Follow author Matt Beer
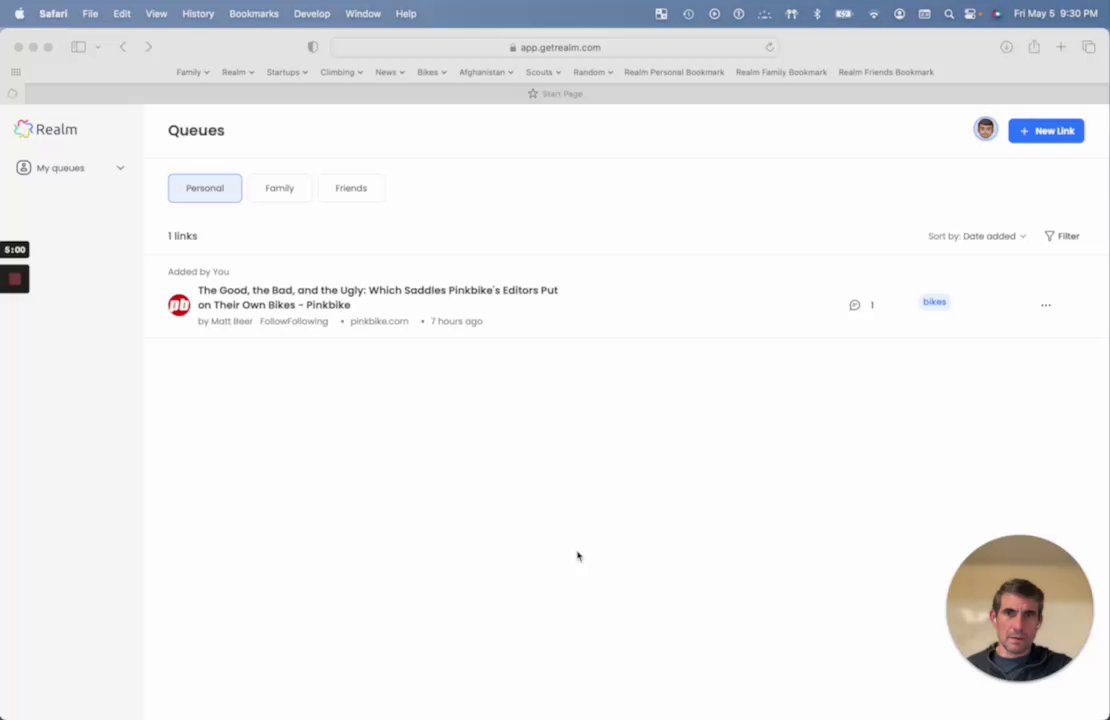Image resolution: width=1110 pixels, height=720 pixels. [x=294, y=321]
